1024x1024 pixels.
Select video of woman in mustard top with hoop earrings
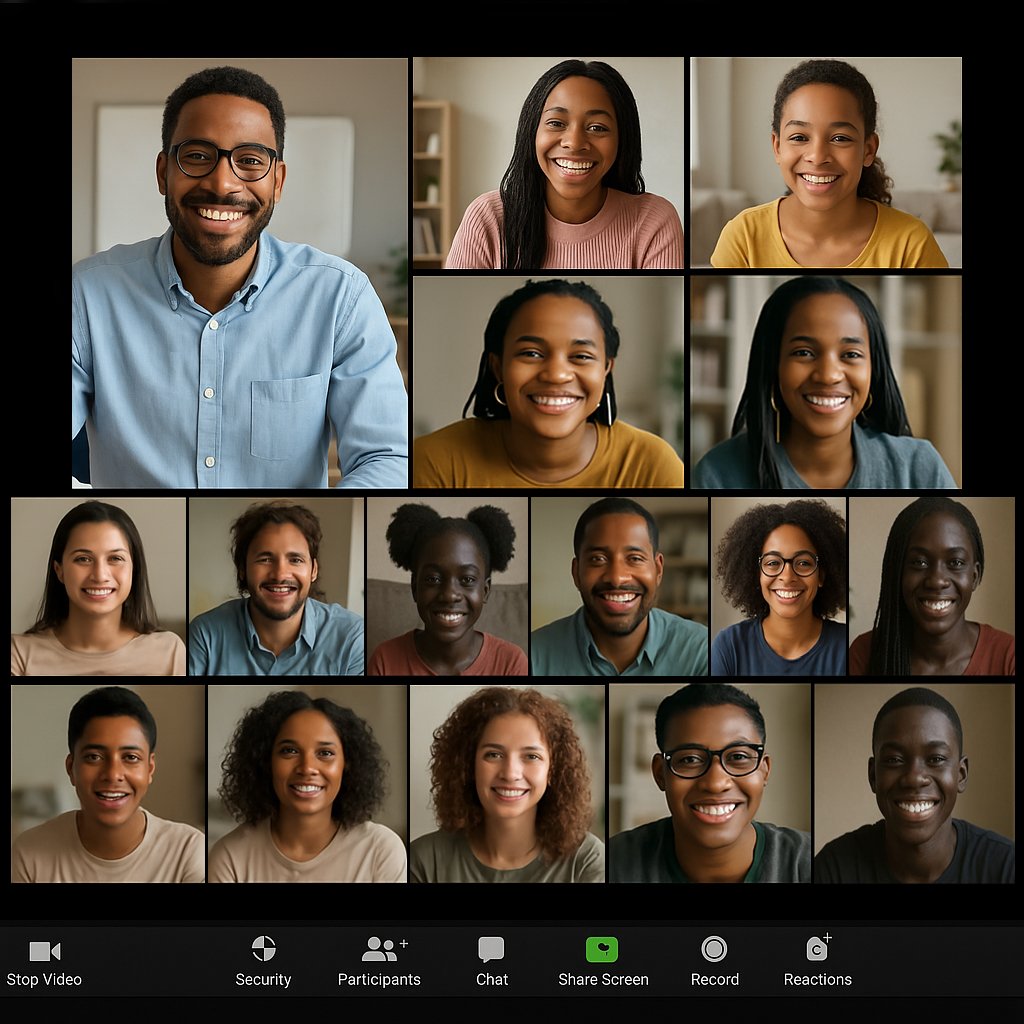point(548,382)
